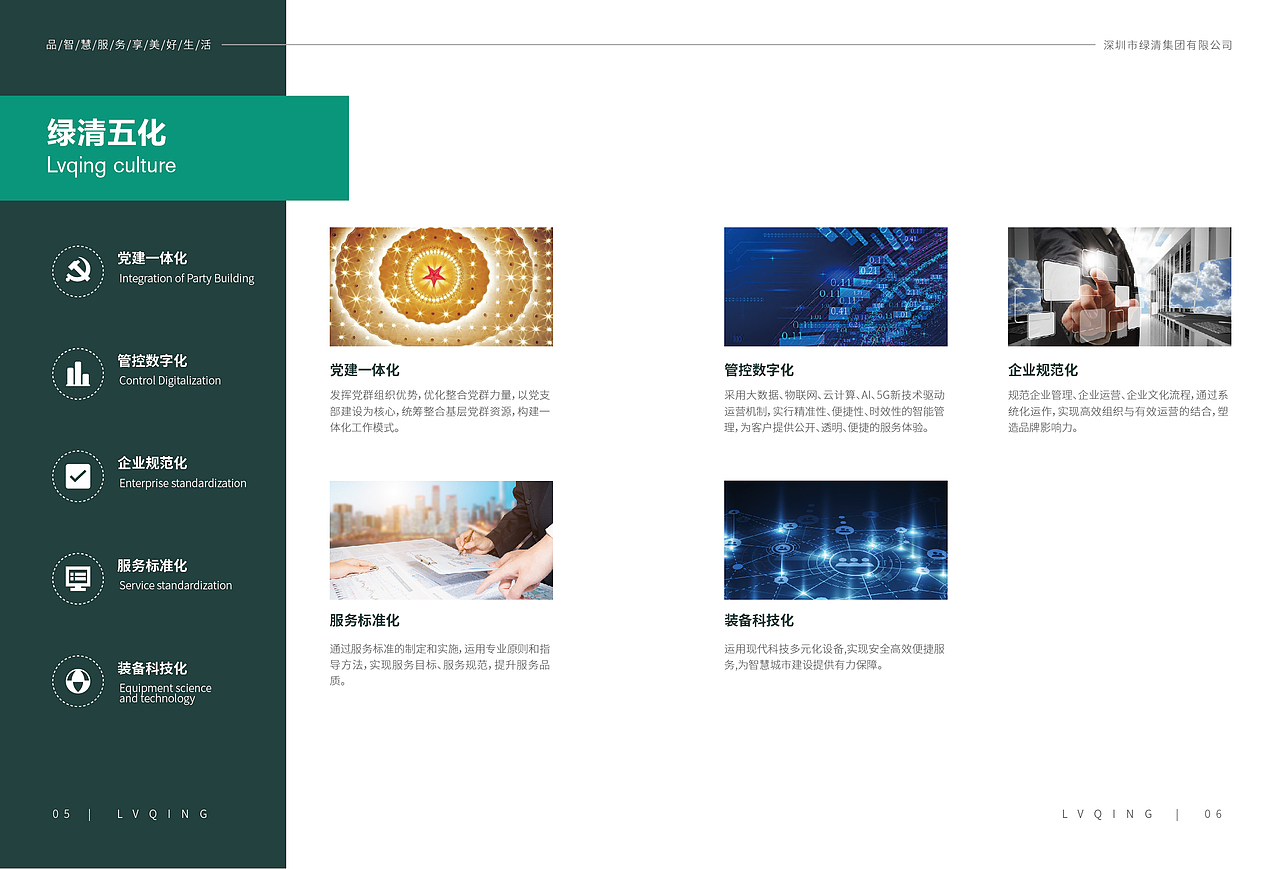This screenshot has width=1280, height=869.
Task: Click the paragraph starting 采用大数据
Action: tap(835, 411)
